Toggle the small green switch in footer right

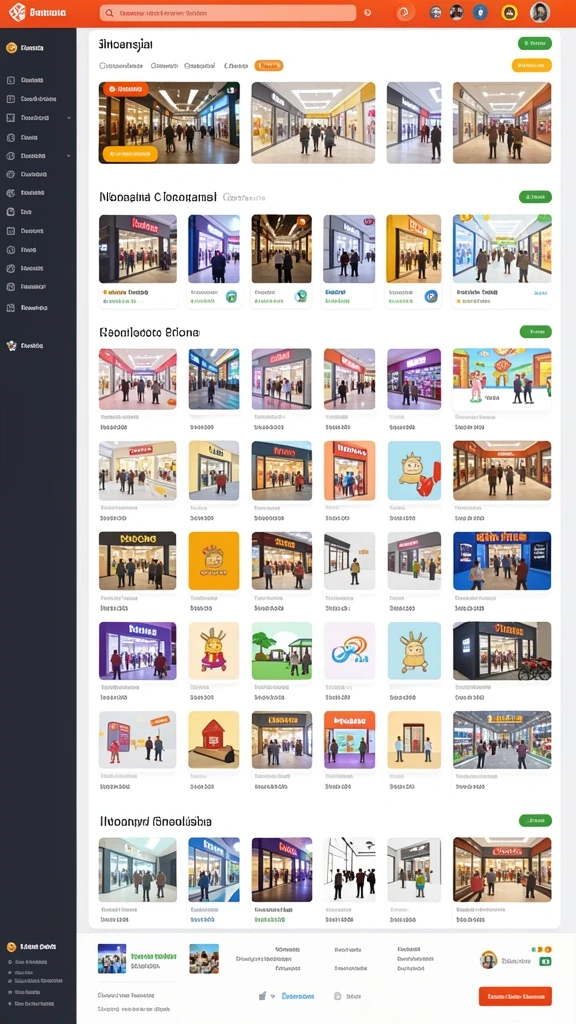(545, 961)
